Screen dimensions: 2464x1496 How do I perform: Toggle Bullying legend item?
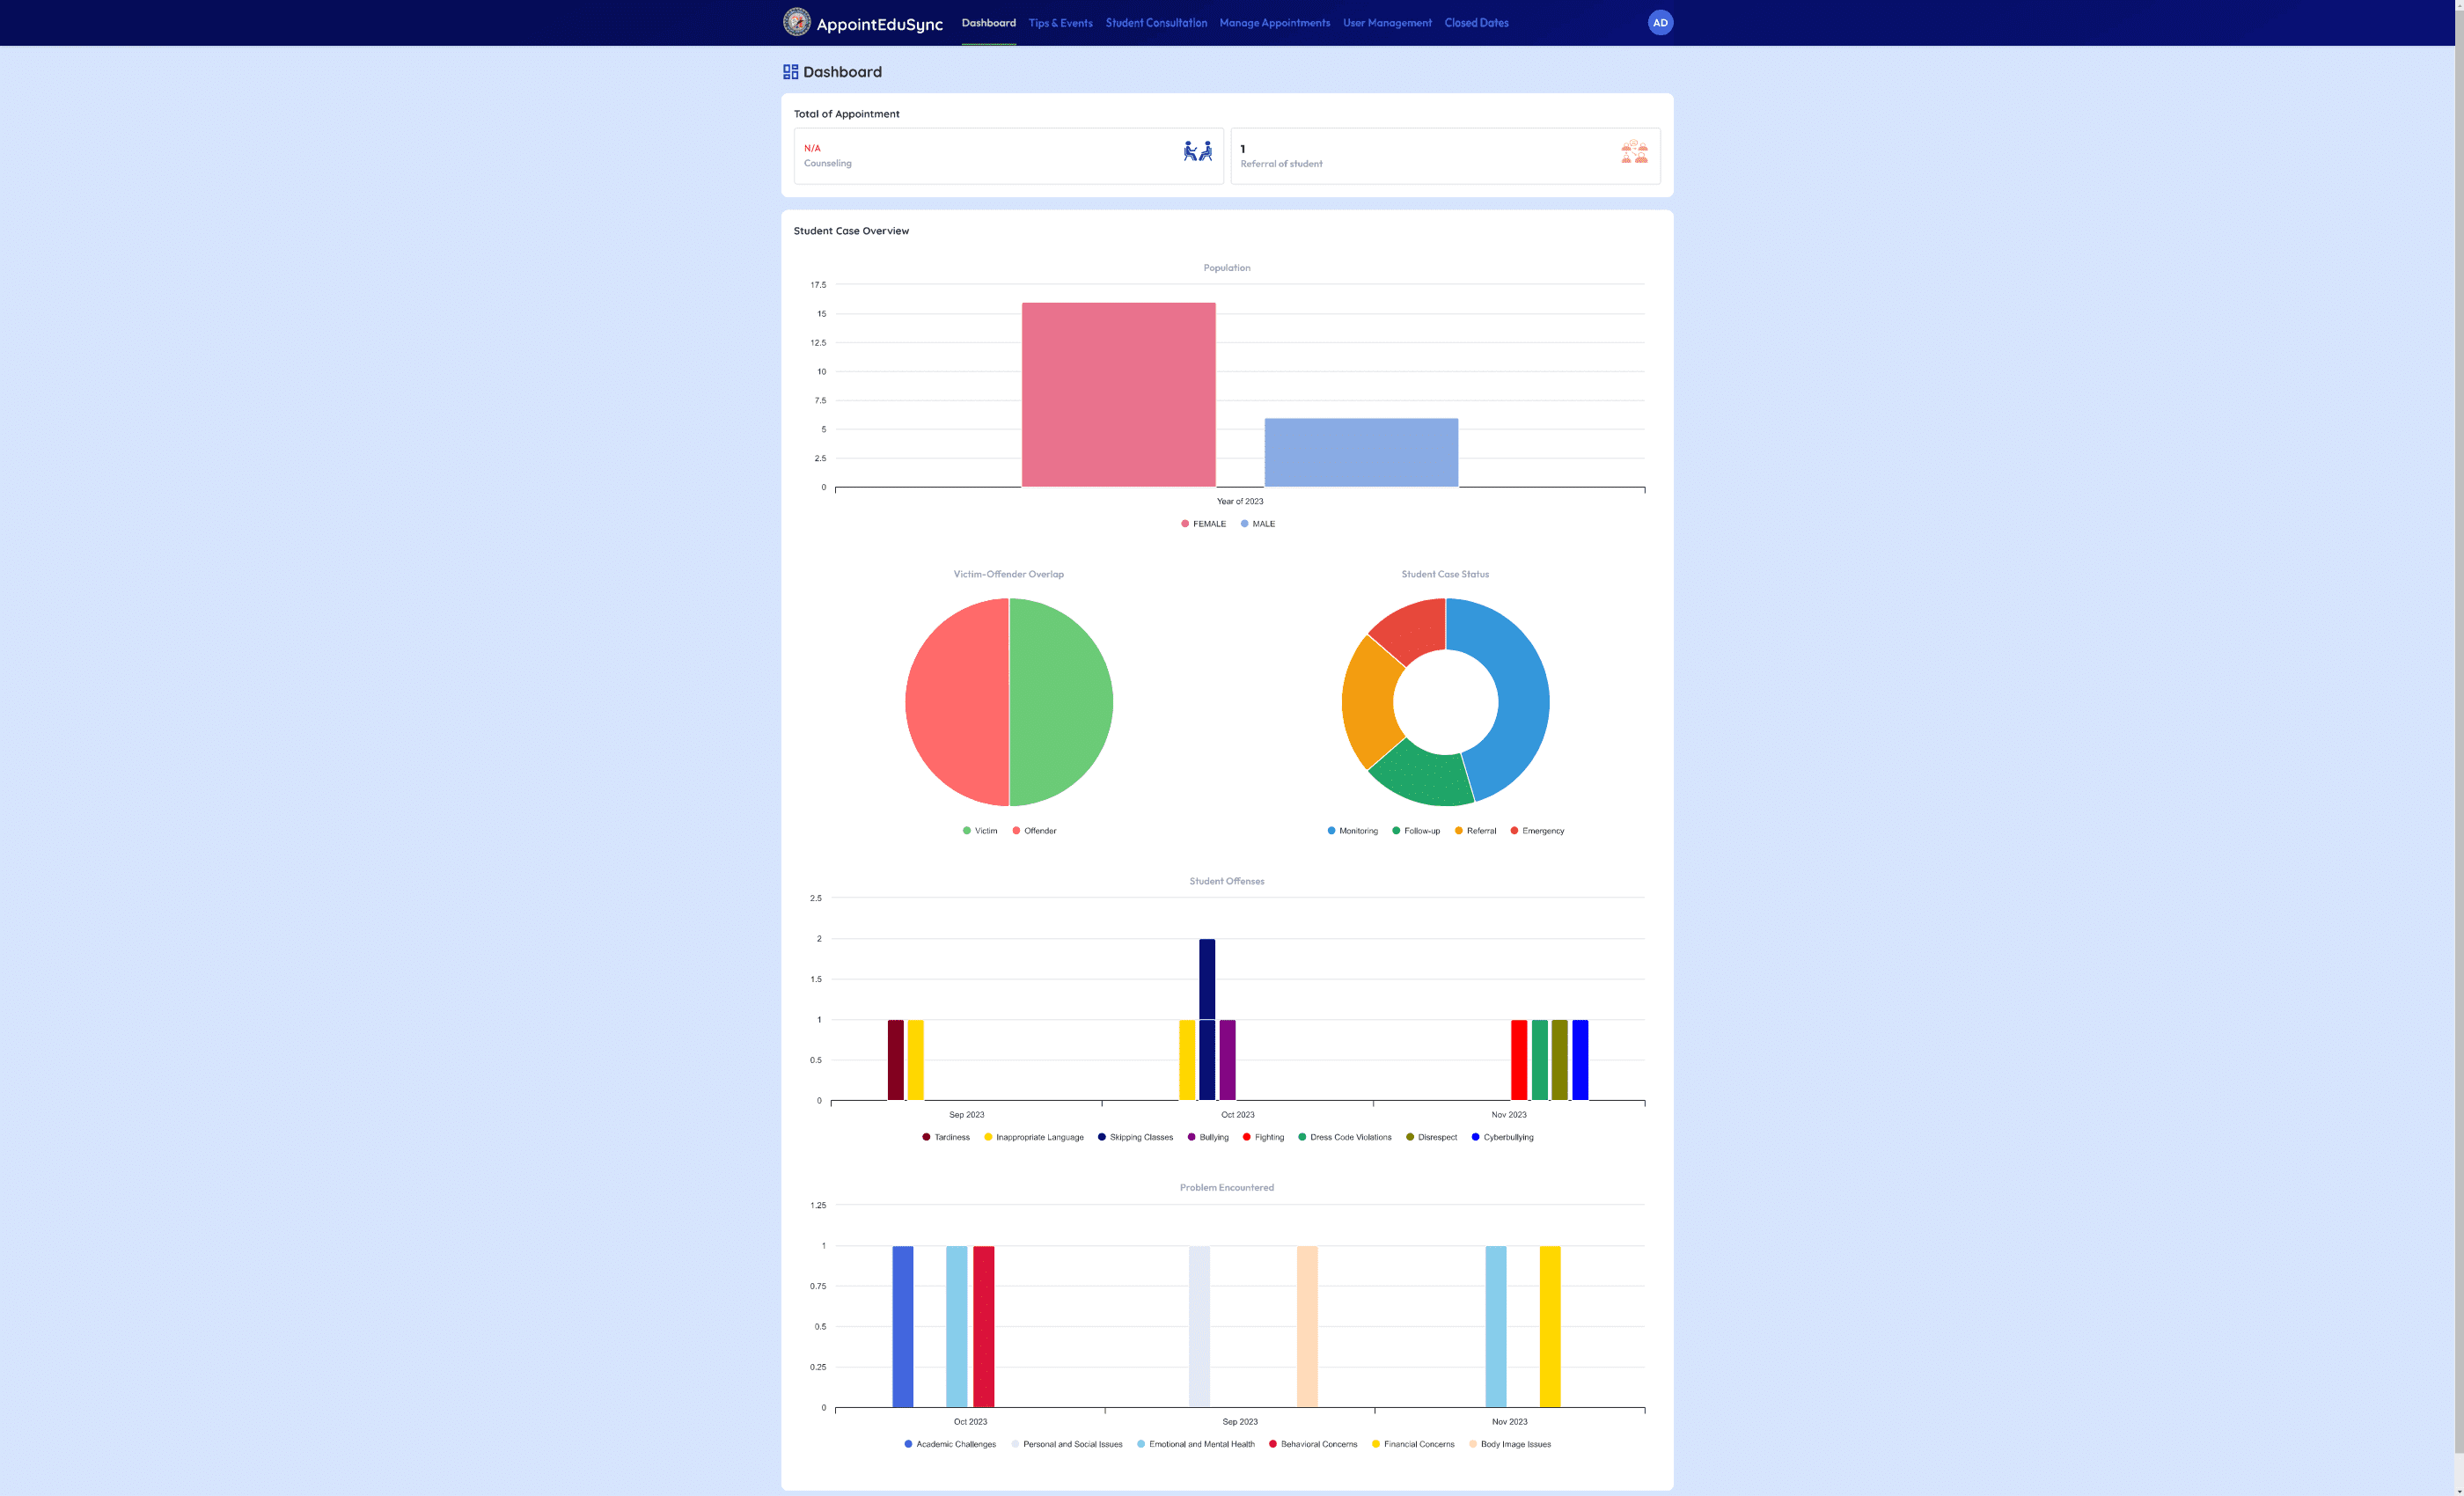tap(1208, 1137)
